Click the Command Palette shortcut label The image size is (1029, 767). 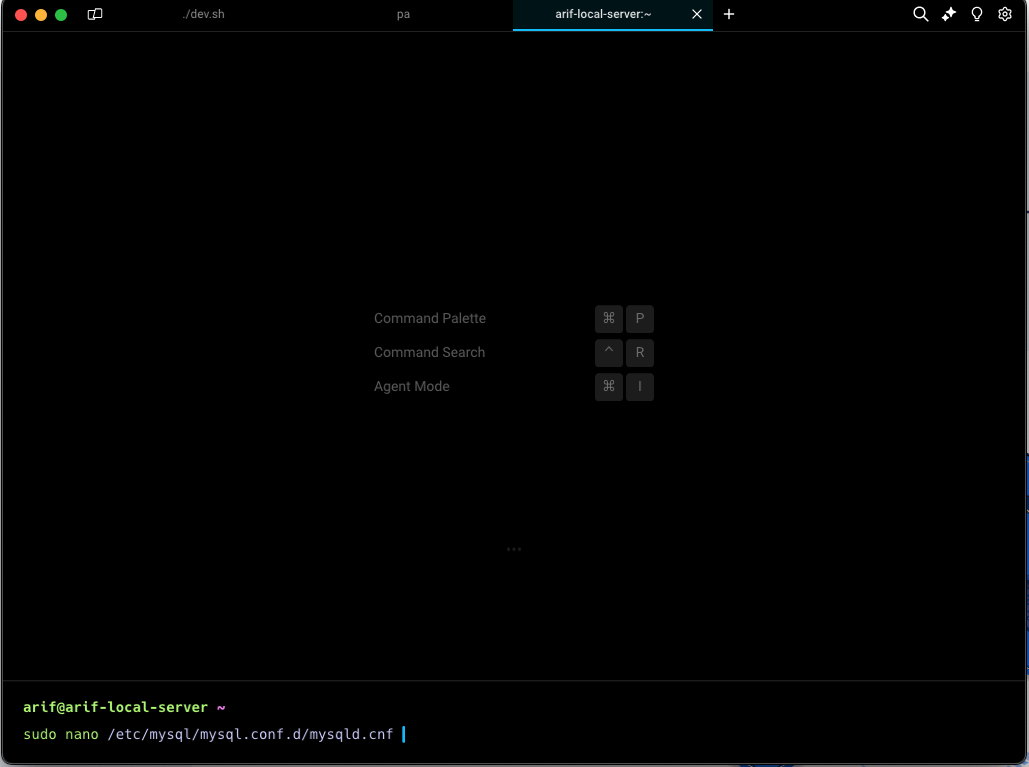430,318
